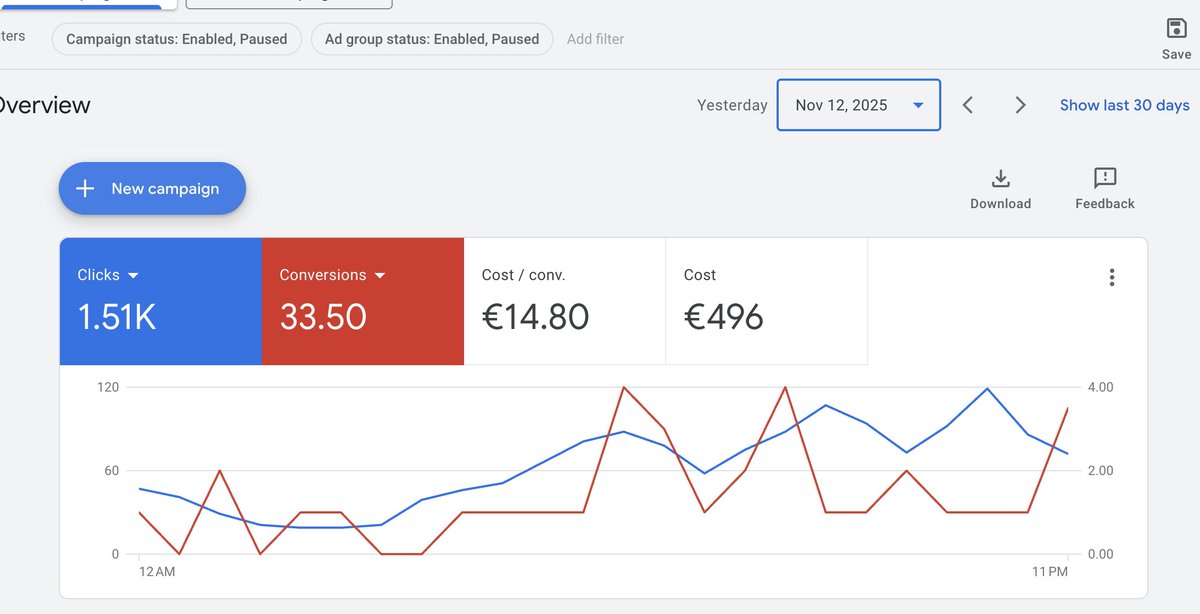This screenshot has width=1200, height=614.
Task: Open the three-dot options menu on the chart card
Action: tap(1112, 277)
